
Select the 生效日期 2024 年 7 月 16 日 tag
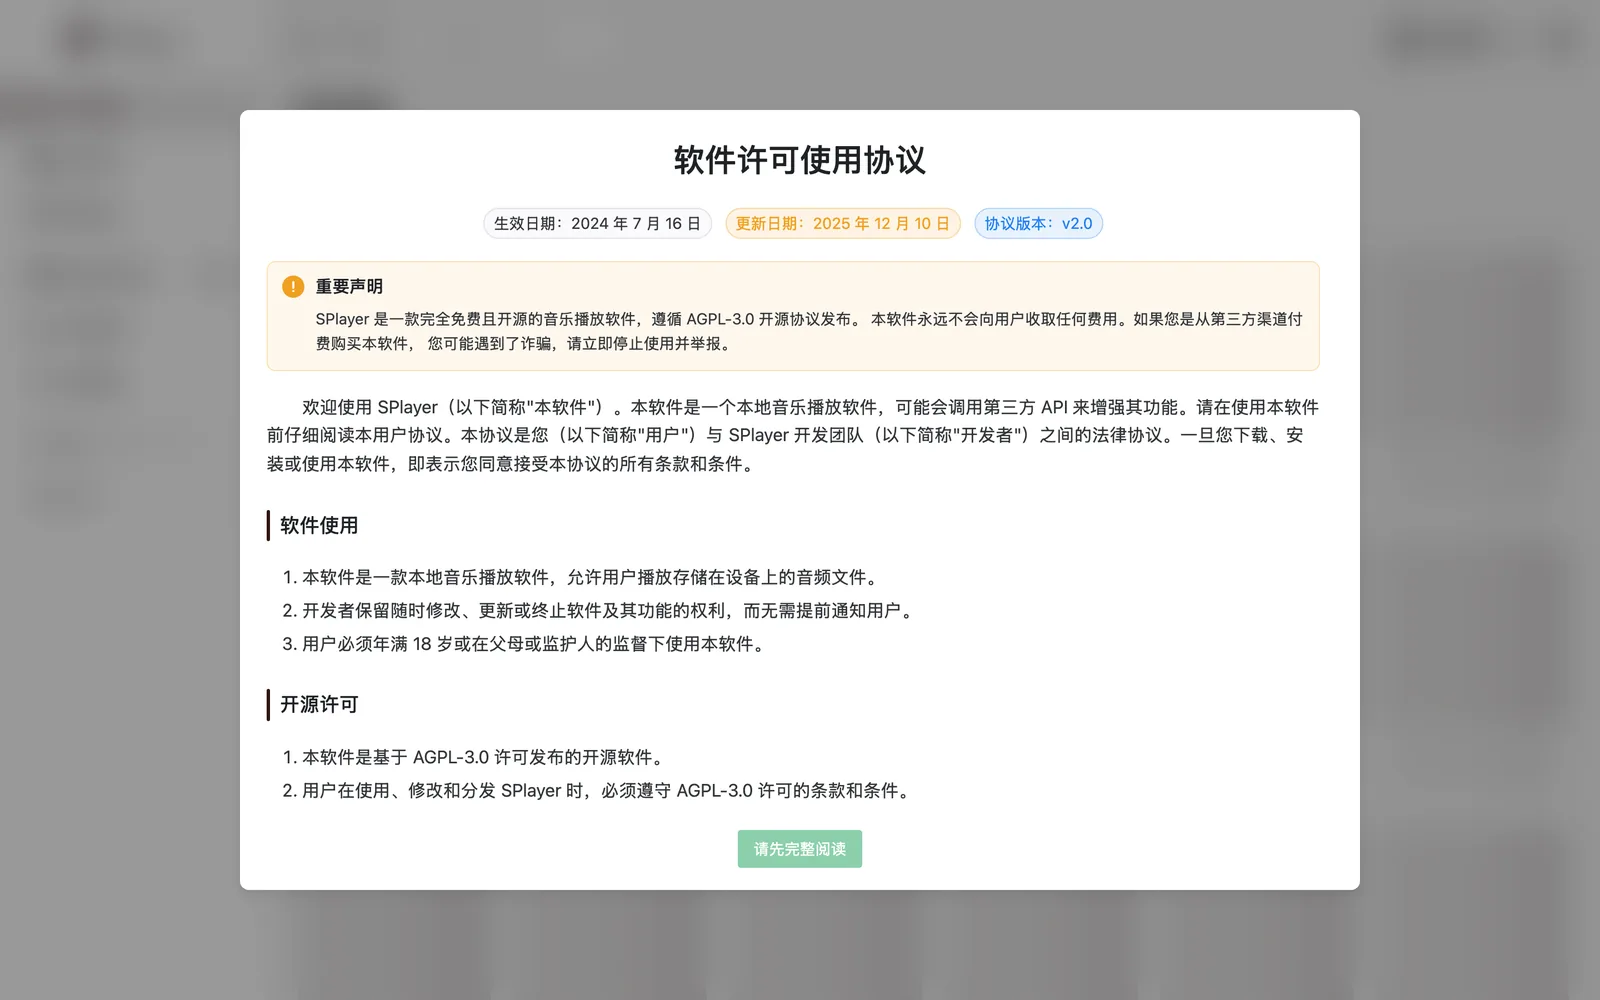point(597,223)
